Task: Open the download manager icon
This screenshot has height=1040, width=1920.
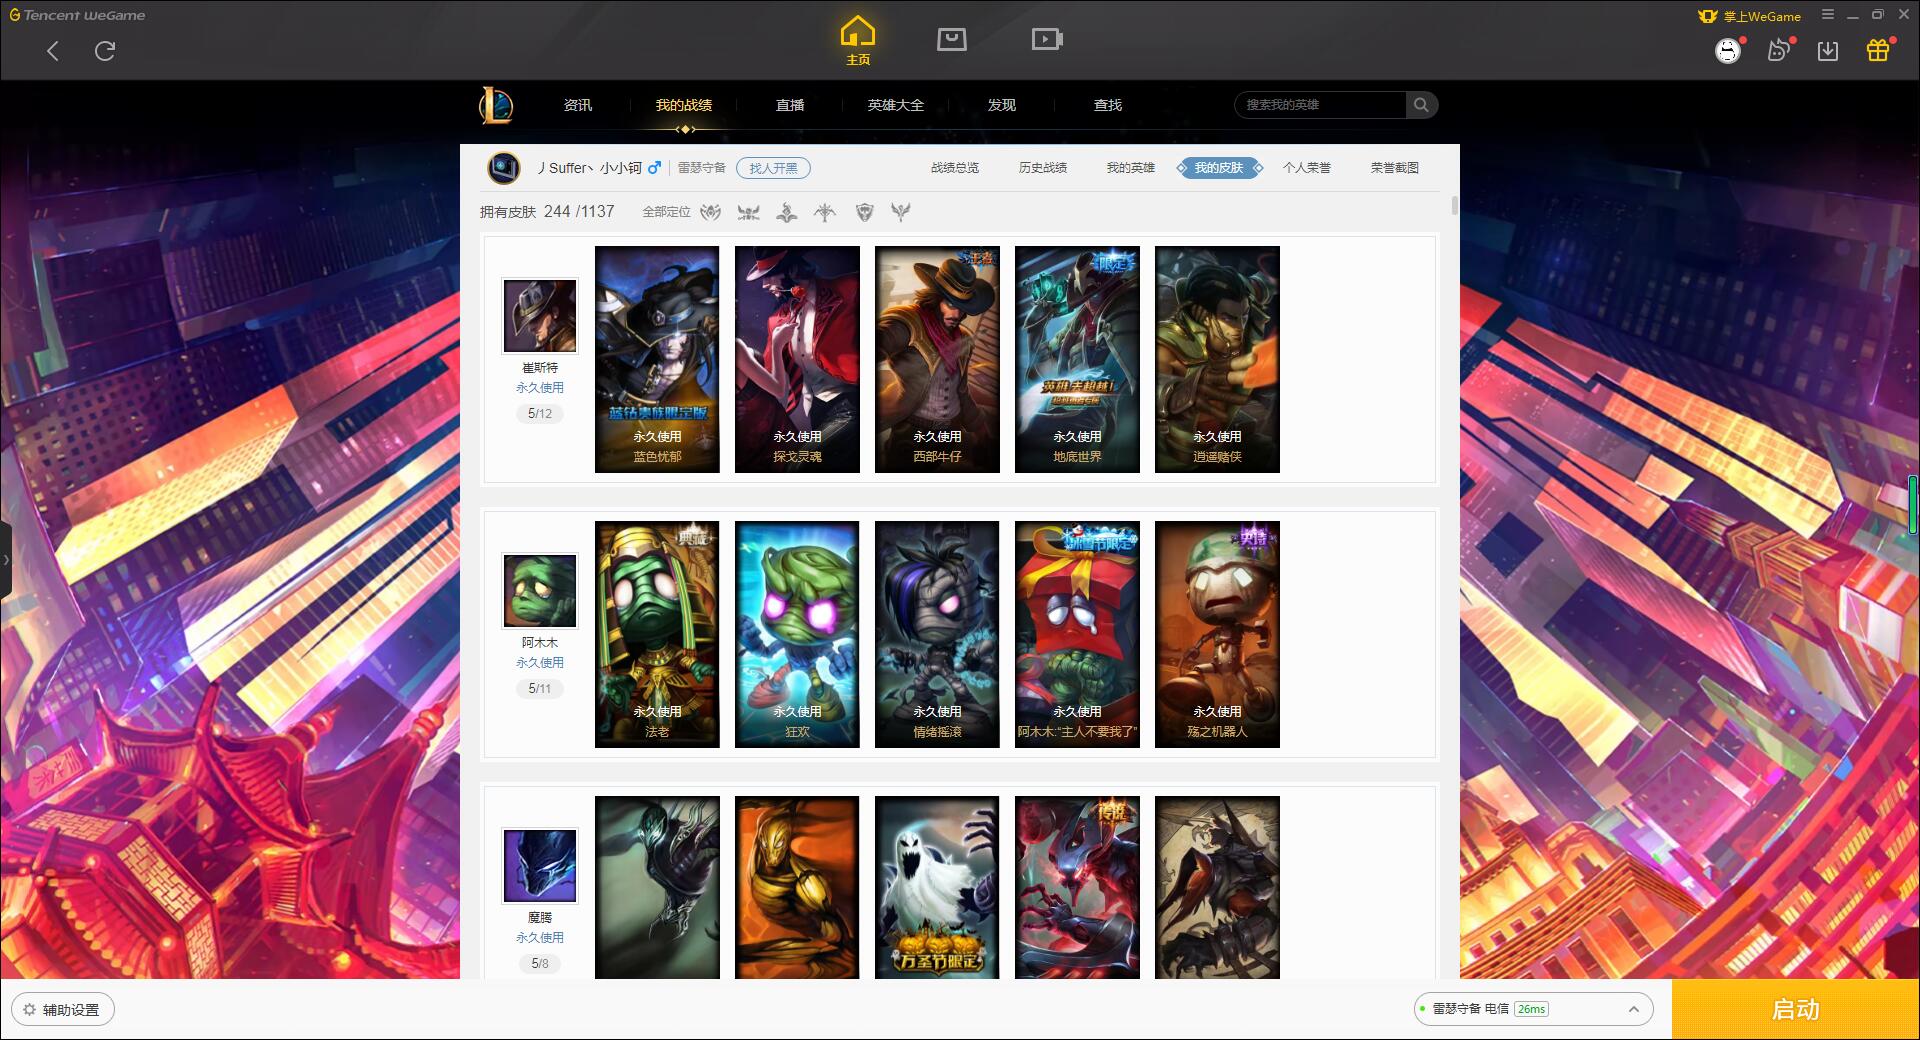Action: (1828, 51)
